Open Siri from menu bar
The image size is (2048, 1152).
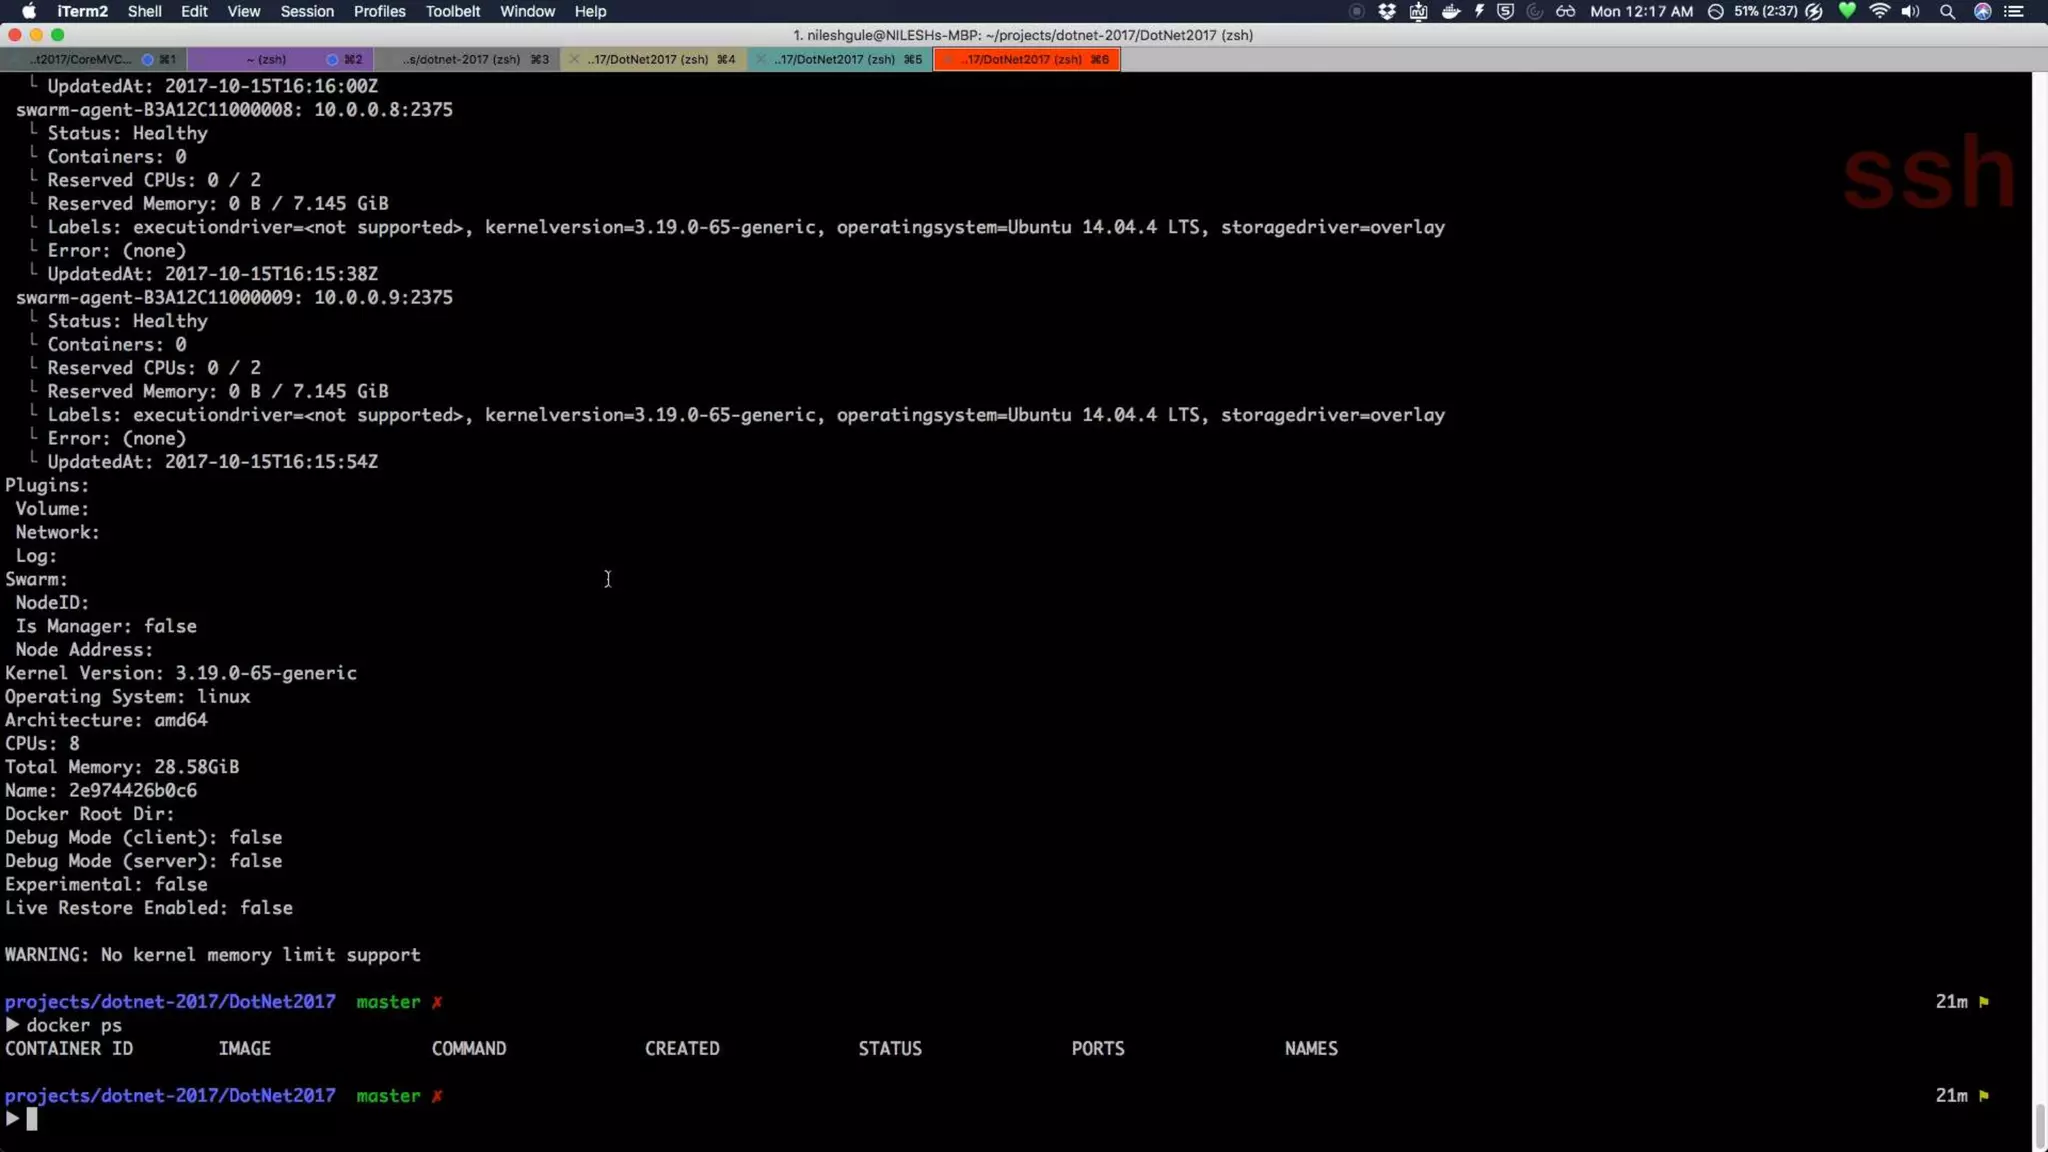(x=1982, y=11)
